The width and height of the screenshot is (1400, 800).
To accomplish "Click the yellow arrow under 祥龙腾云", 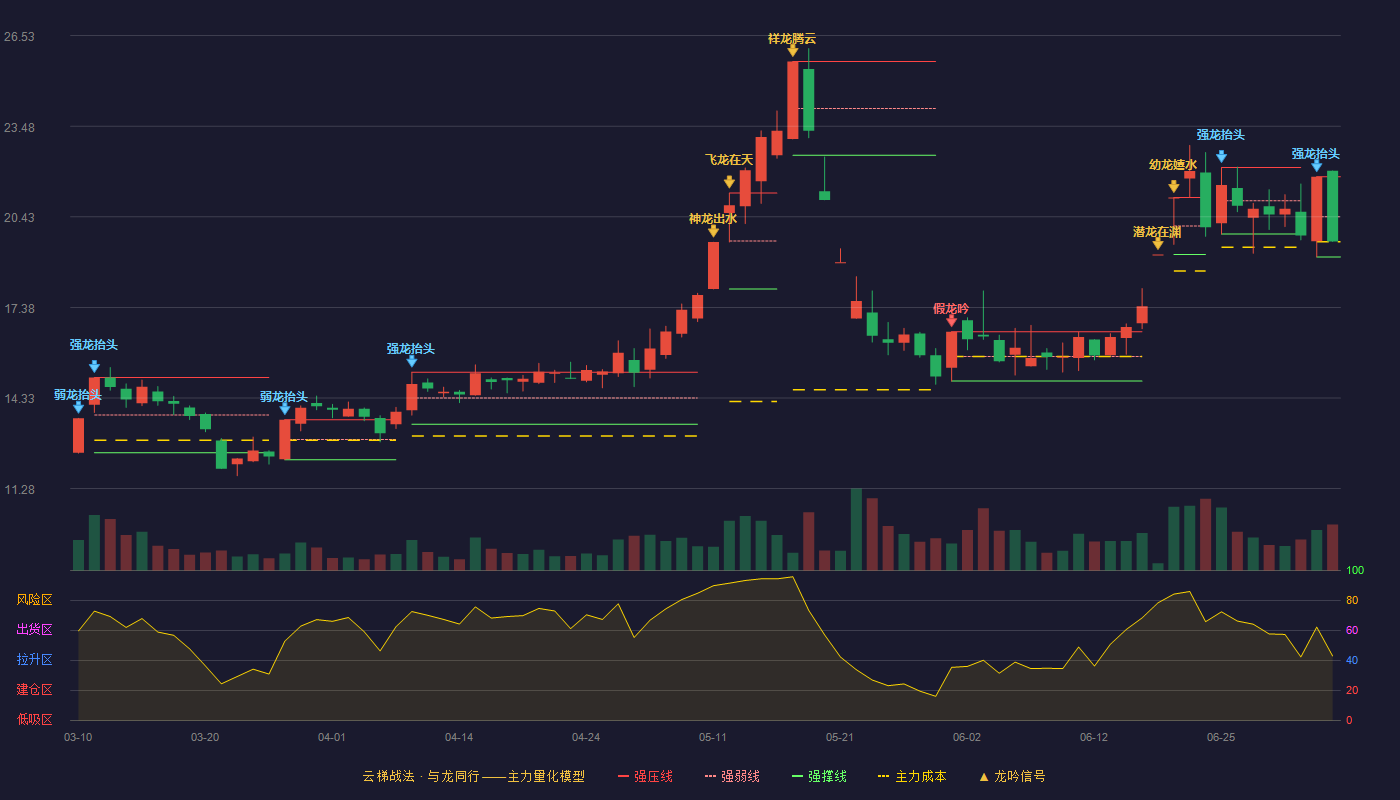I will click(792, 50).
